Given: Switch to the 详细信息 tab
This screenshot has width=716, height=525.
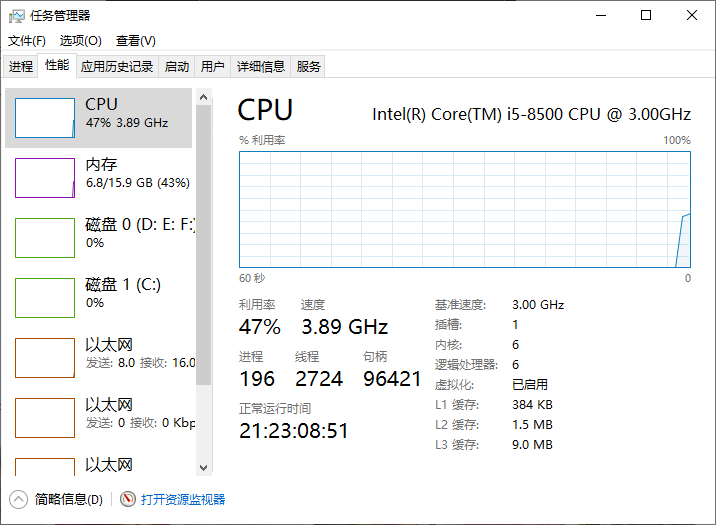Looking at the screenshot, I should point(261,67).
